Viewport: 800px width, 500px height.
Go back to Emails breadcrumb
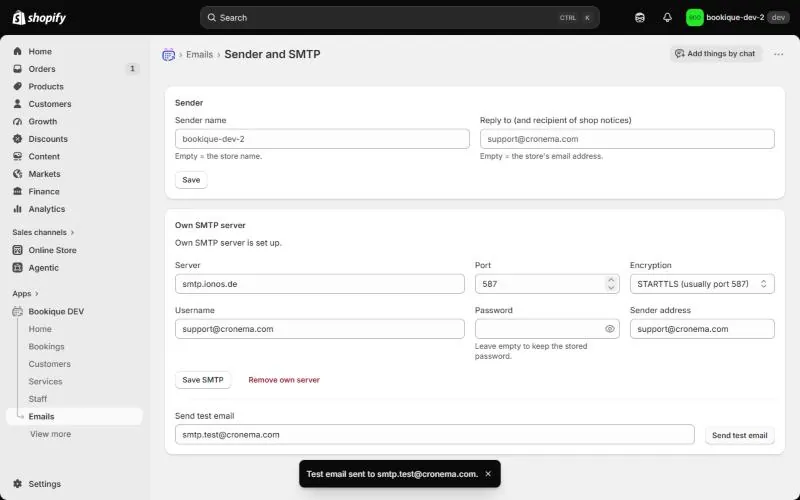click(x=199, y=55)
